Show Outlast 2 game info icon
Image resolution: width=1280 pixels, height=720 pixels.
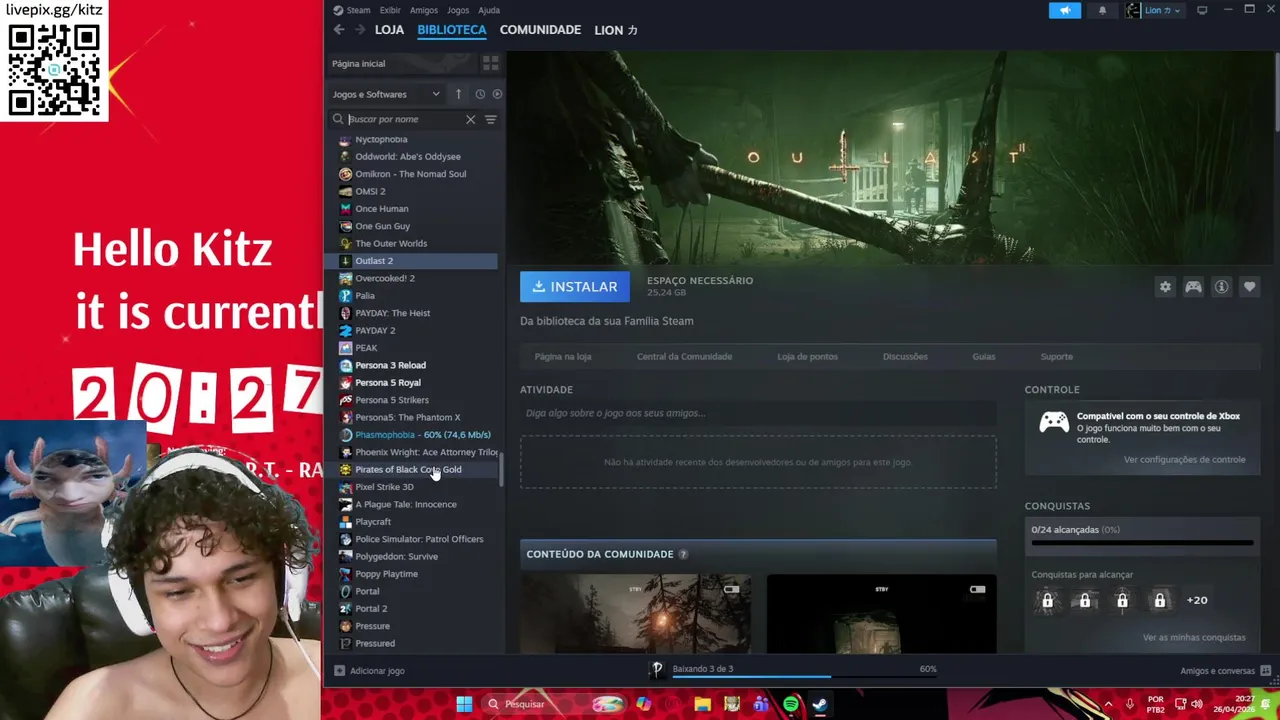point(1221,287)
